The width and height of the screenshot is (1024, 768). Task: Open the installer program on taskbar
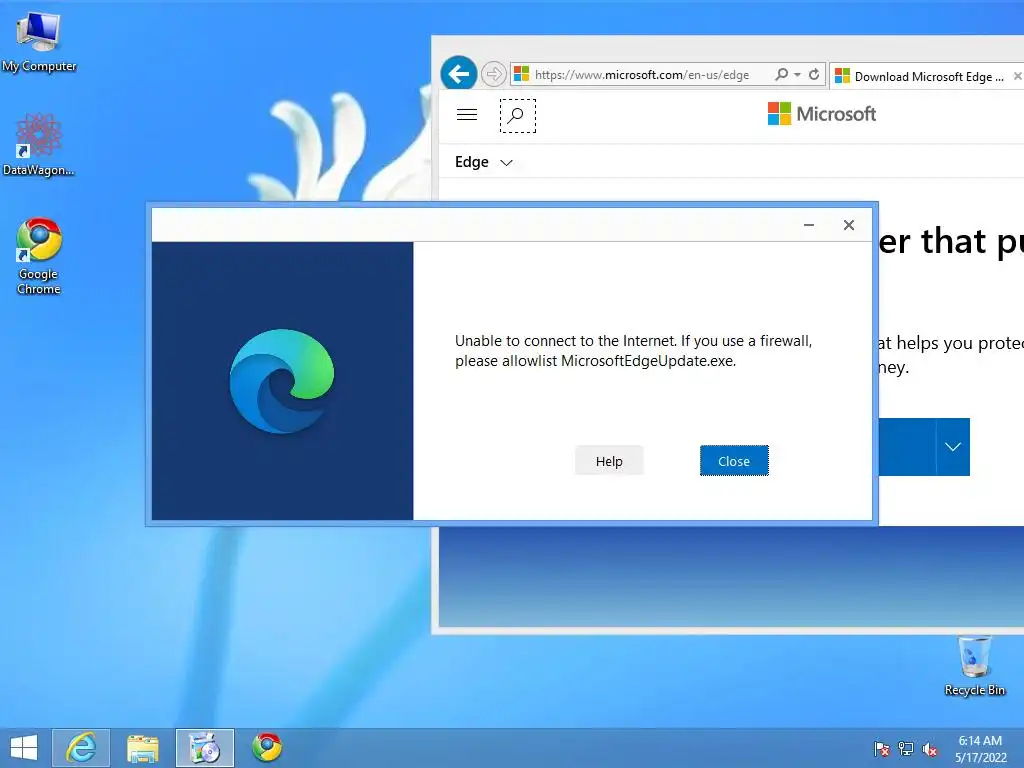click(204, 748)
